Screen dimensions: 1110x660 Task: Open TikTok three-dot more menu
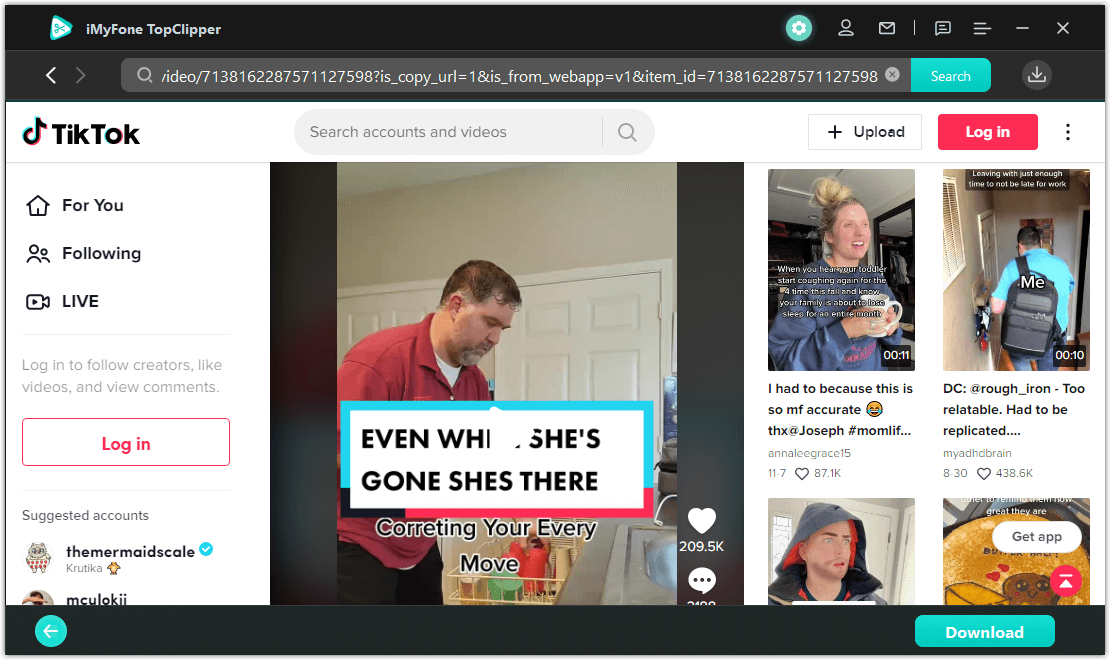pos(1068,132)
